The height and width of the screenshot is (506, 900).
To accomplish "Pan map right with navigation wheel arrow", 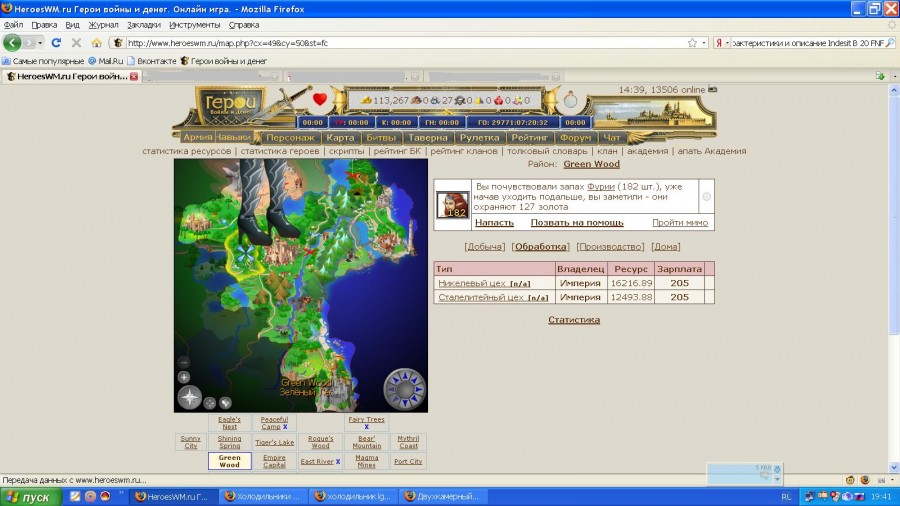I will click(419, 390).
